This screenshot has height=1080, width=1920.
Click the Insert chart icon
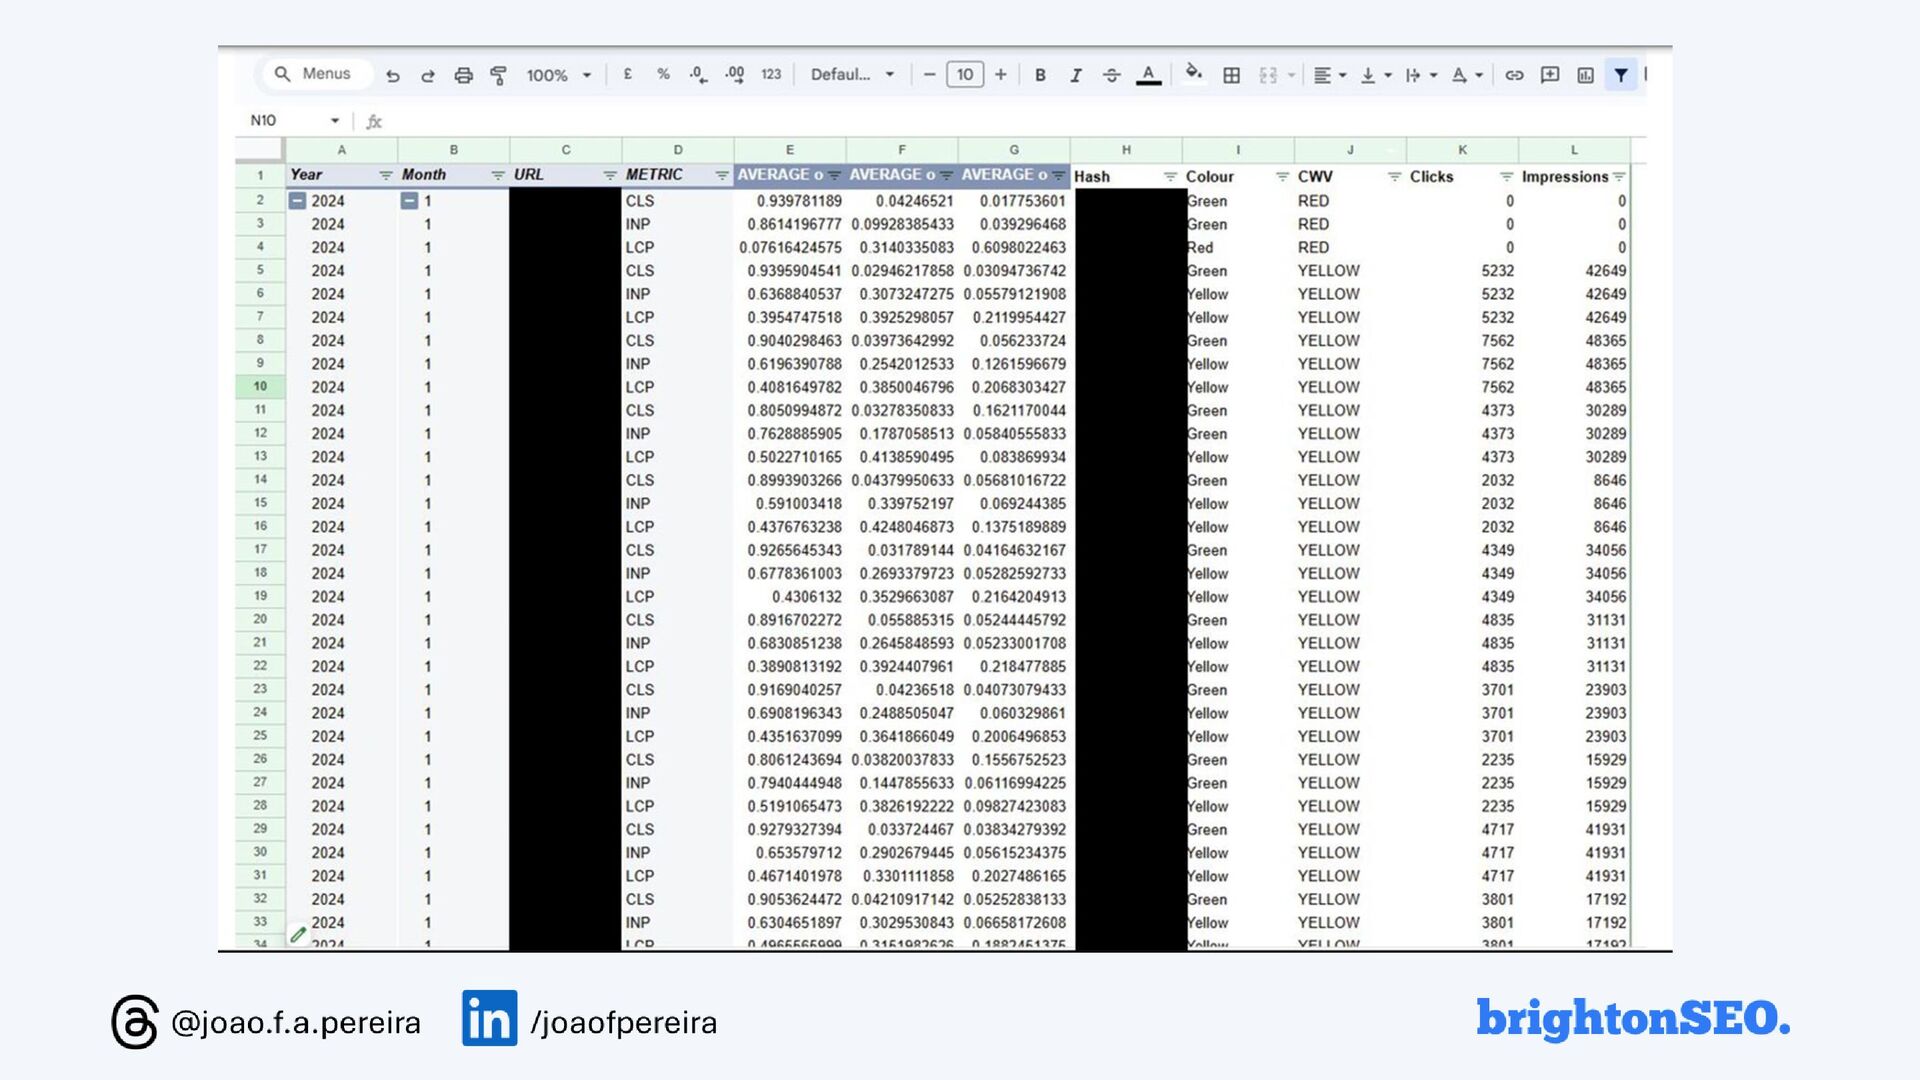tap(1585, 75)
